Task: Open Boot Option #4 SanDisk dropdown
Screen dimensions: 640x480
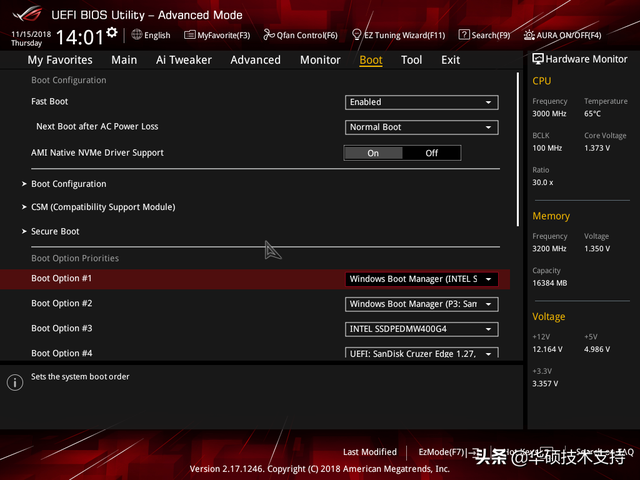Action: point(421,353)
